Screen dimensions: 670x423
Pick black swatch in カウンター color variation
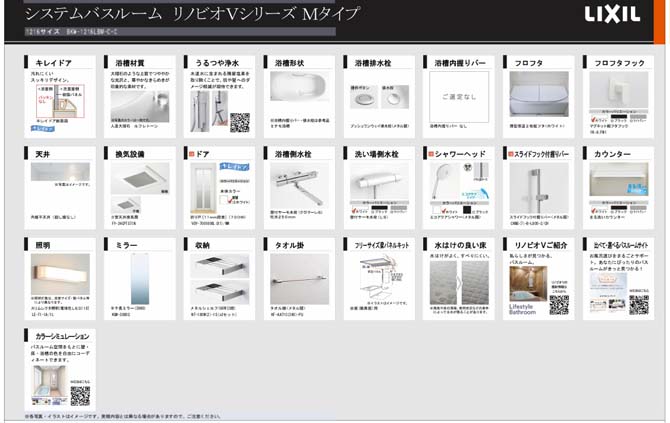click(619, 208)
